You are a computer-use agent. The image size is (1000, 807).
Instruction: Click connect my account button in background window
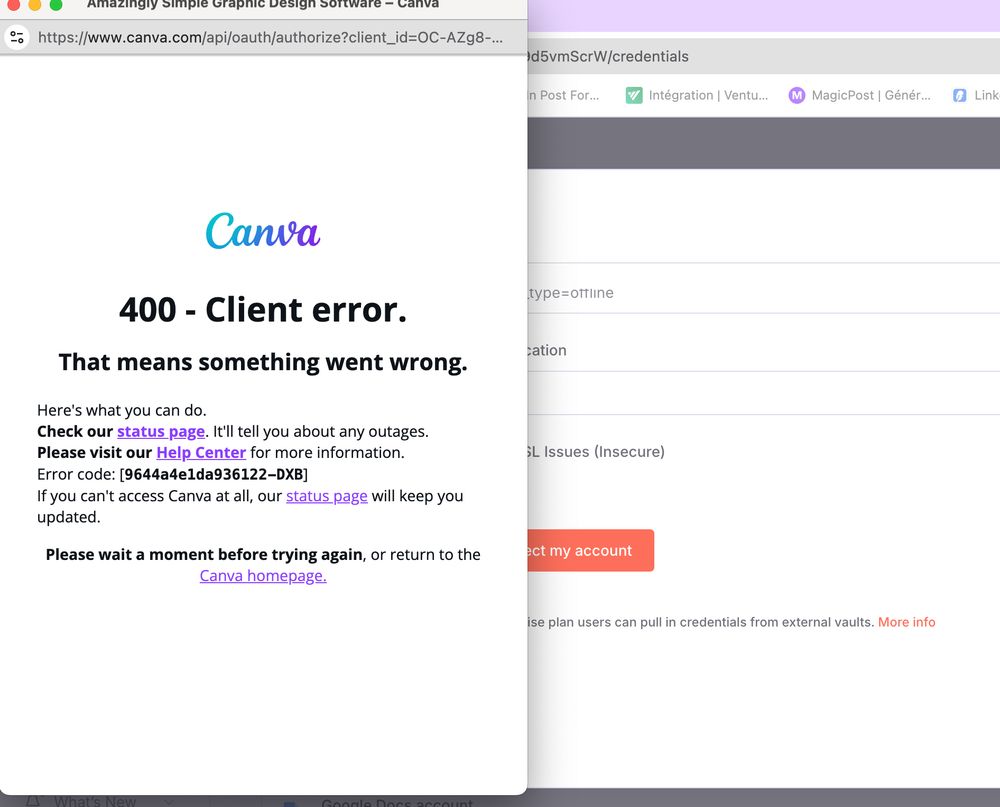click(591, 551)
